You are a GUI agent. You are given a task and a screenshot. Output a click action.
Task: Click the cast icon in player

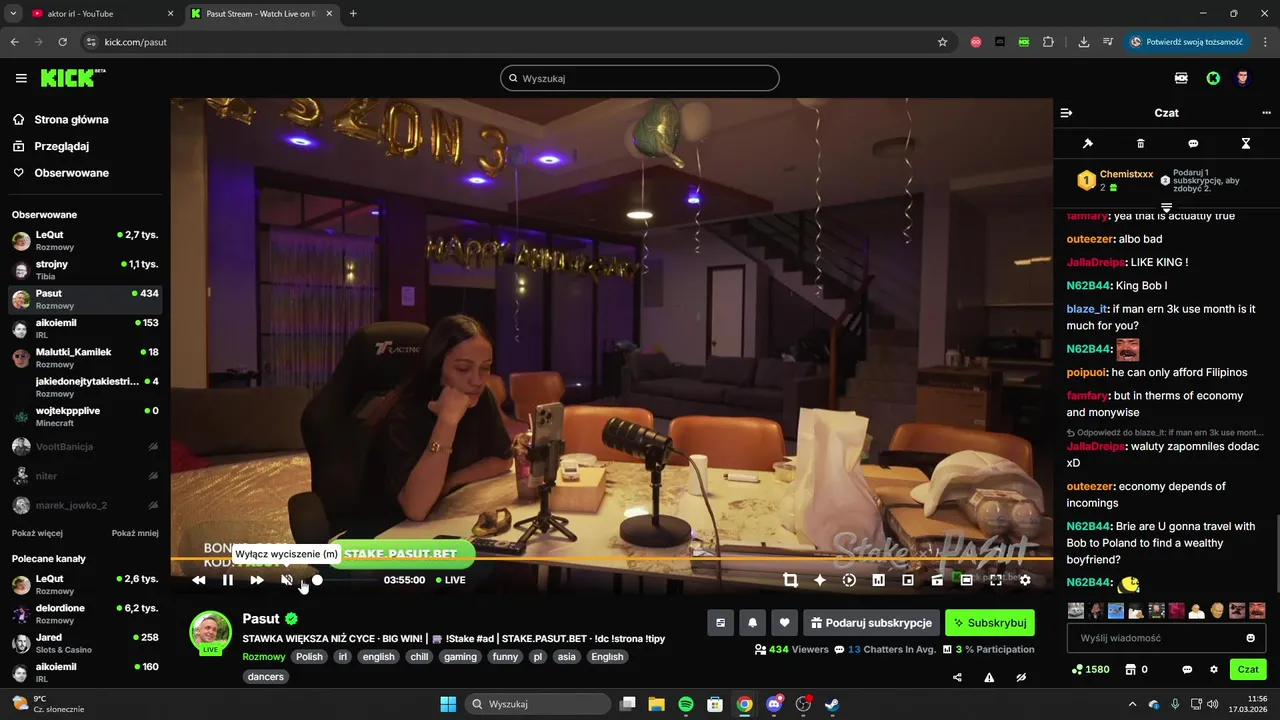937,580
